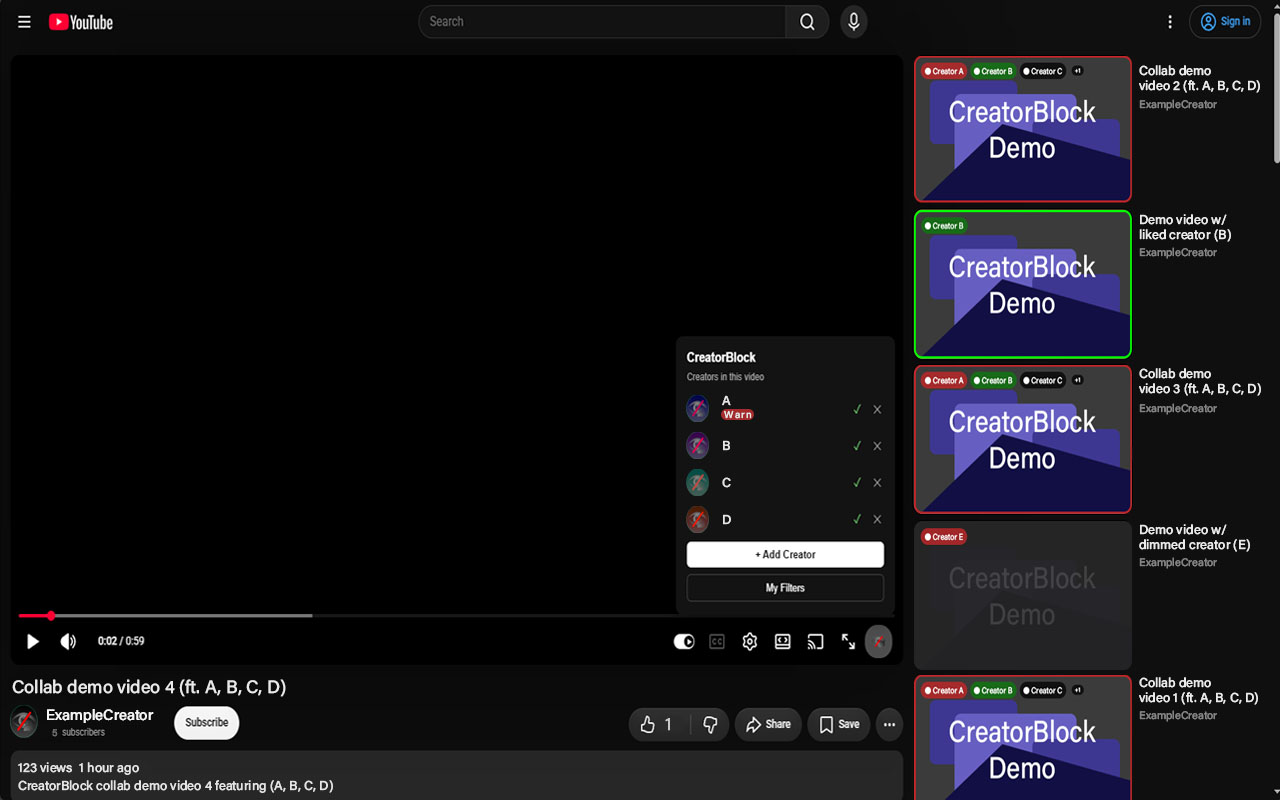Save video to playlist
The width and height of the screenshot is (1280, 800).
839,725
